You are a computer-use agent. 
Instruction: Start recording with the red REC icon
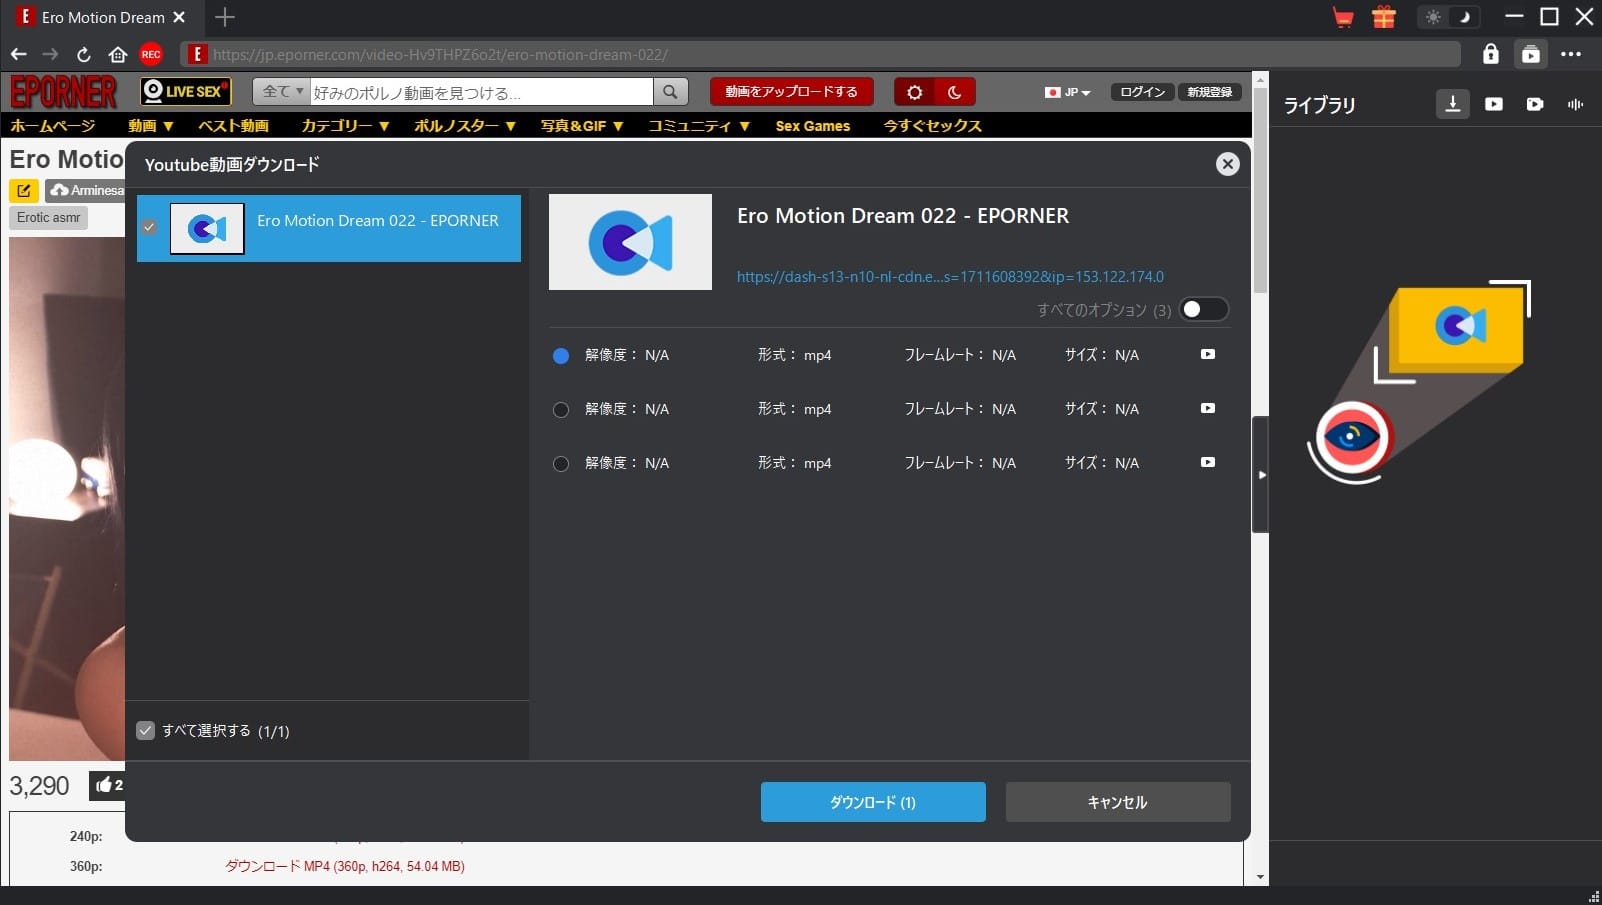click(x=151, y=54)
